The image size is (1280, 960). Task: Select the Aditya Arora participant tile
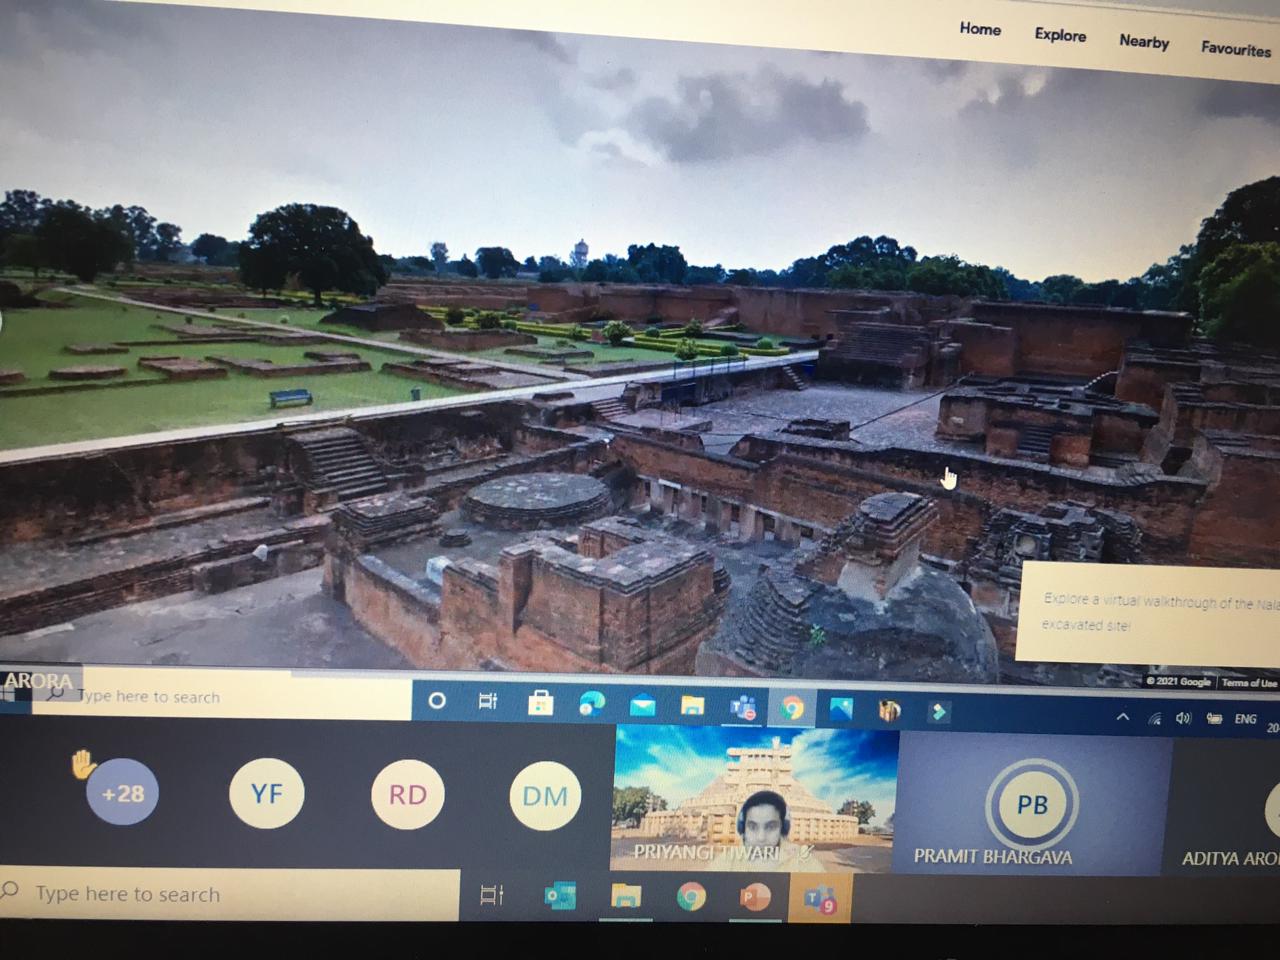point(1226,808)
